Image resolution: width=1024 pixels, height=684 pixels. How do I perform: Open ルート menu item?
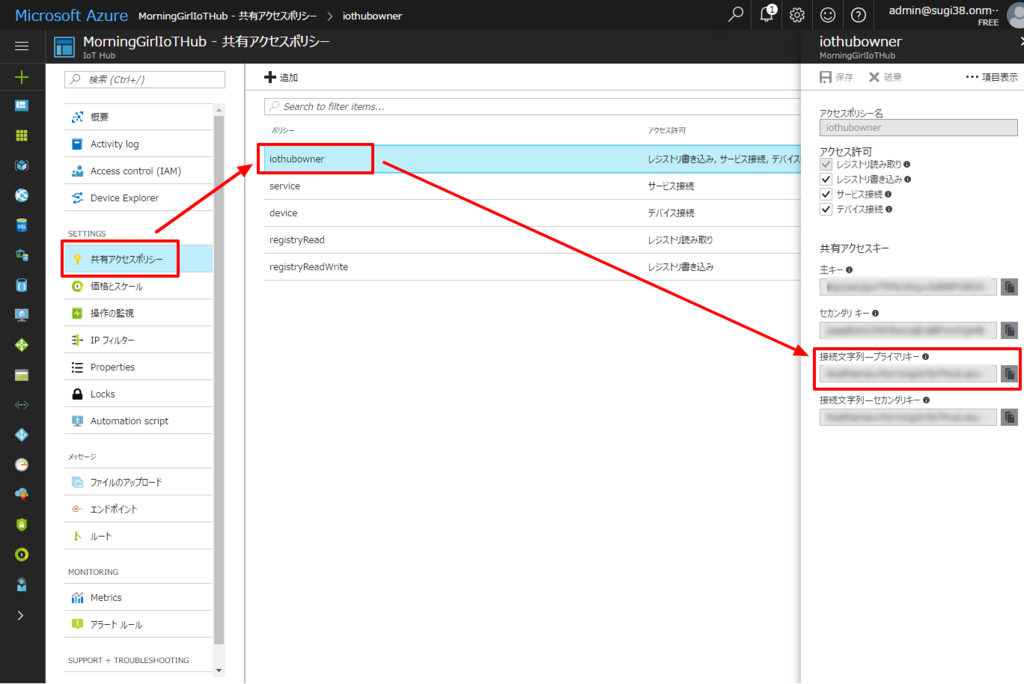[x=138, y=536]
